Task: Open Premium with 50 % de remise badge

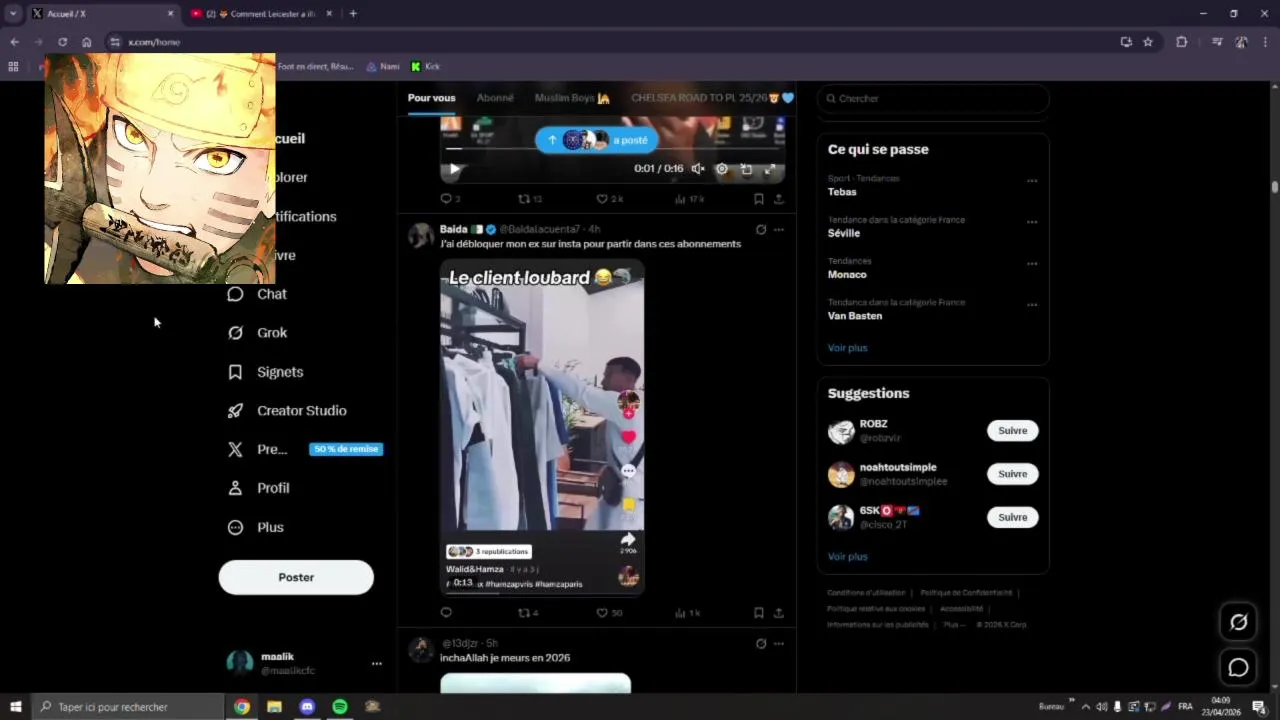Action: tap(305, 449)
